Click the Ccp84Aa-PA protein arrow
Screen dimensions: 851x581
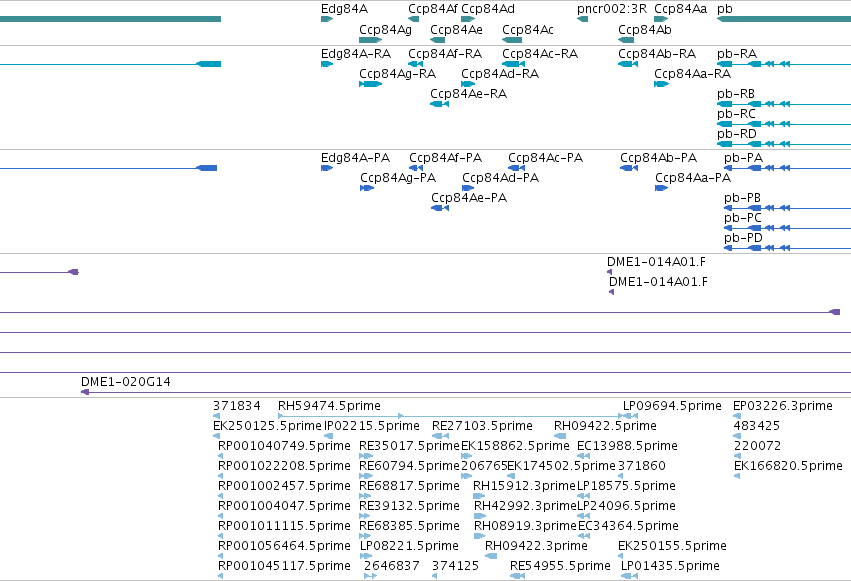click(x=661, y=188)
